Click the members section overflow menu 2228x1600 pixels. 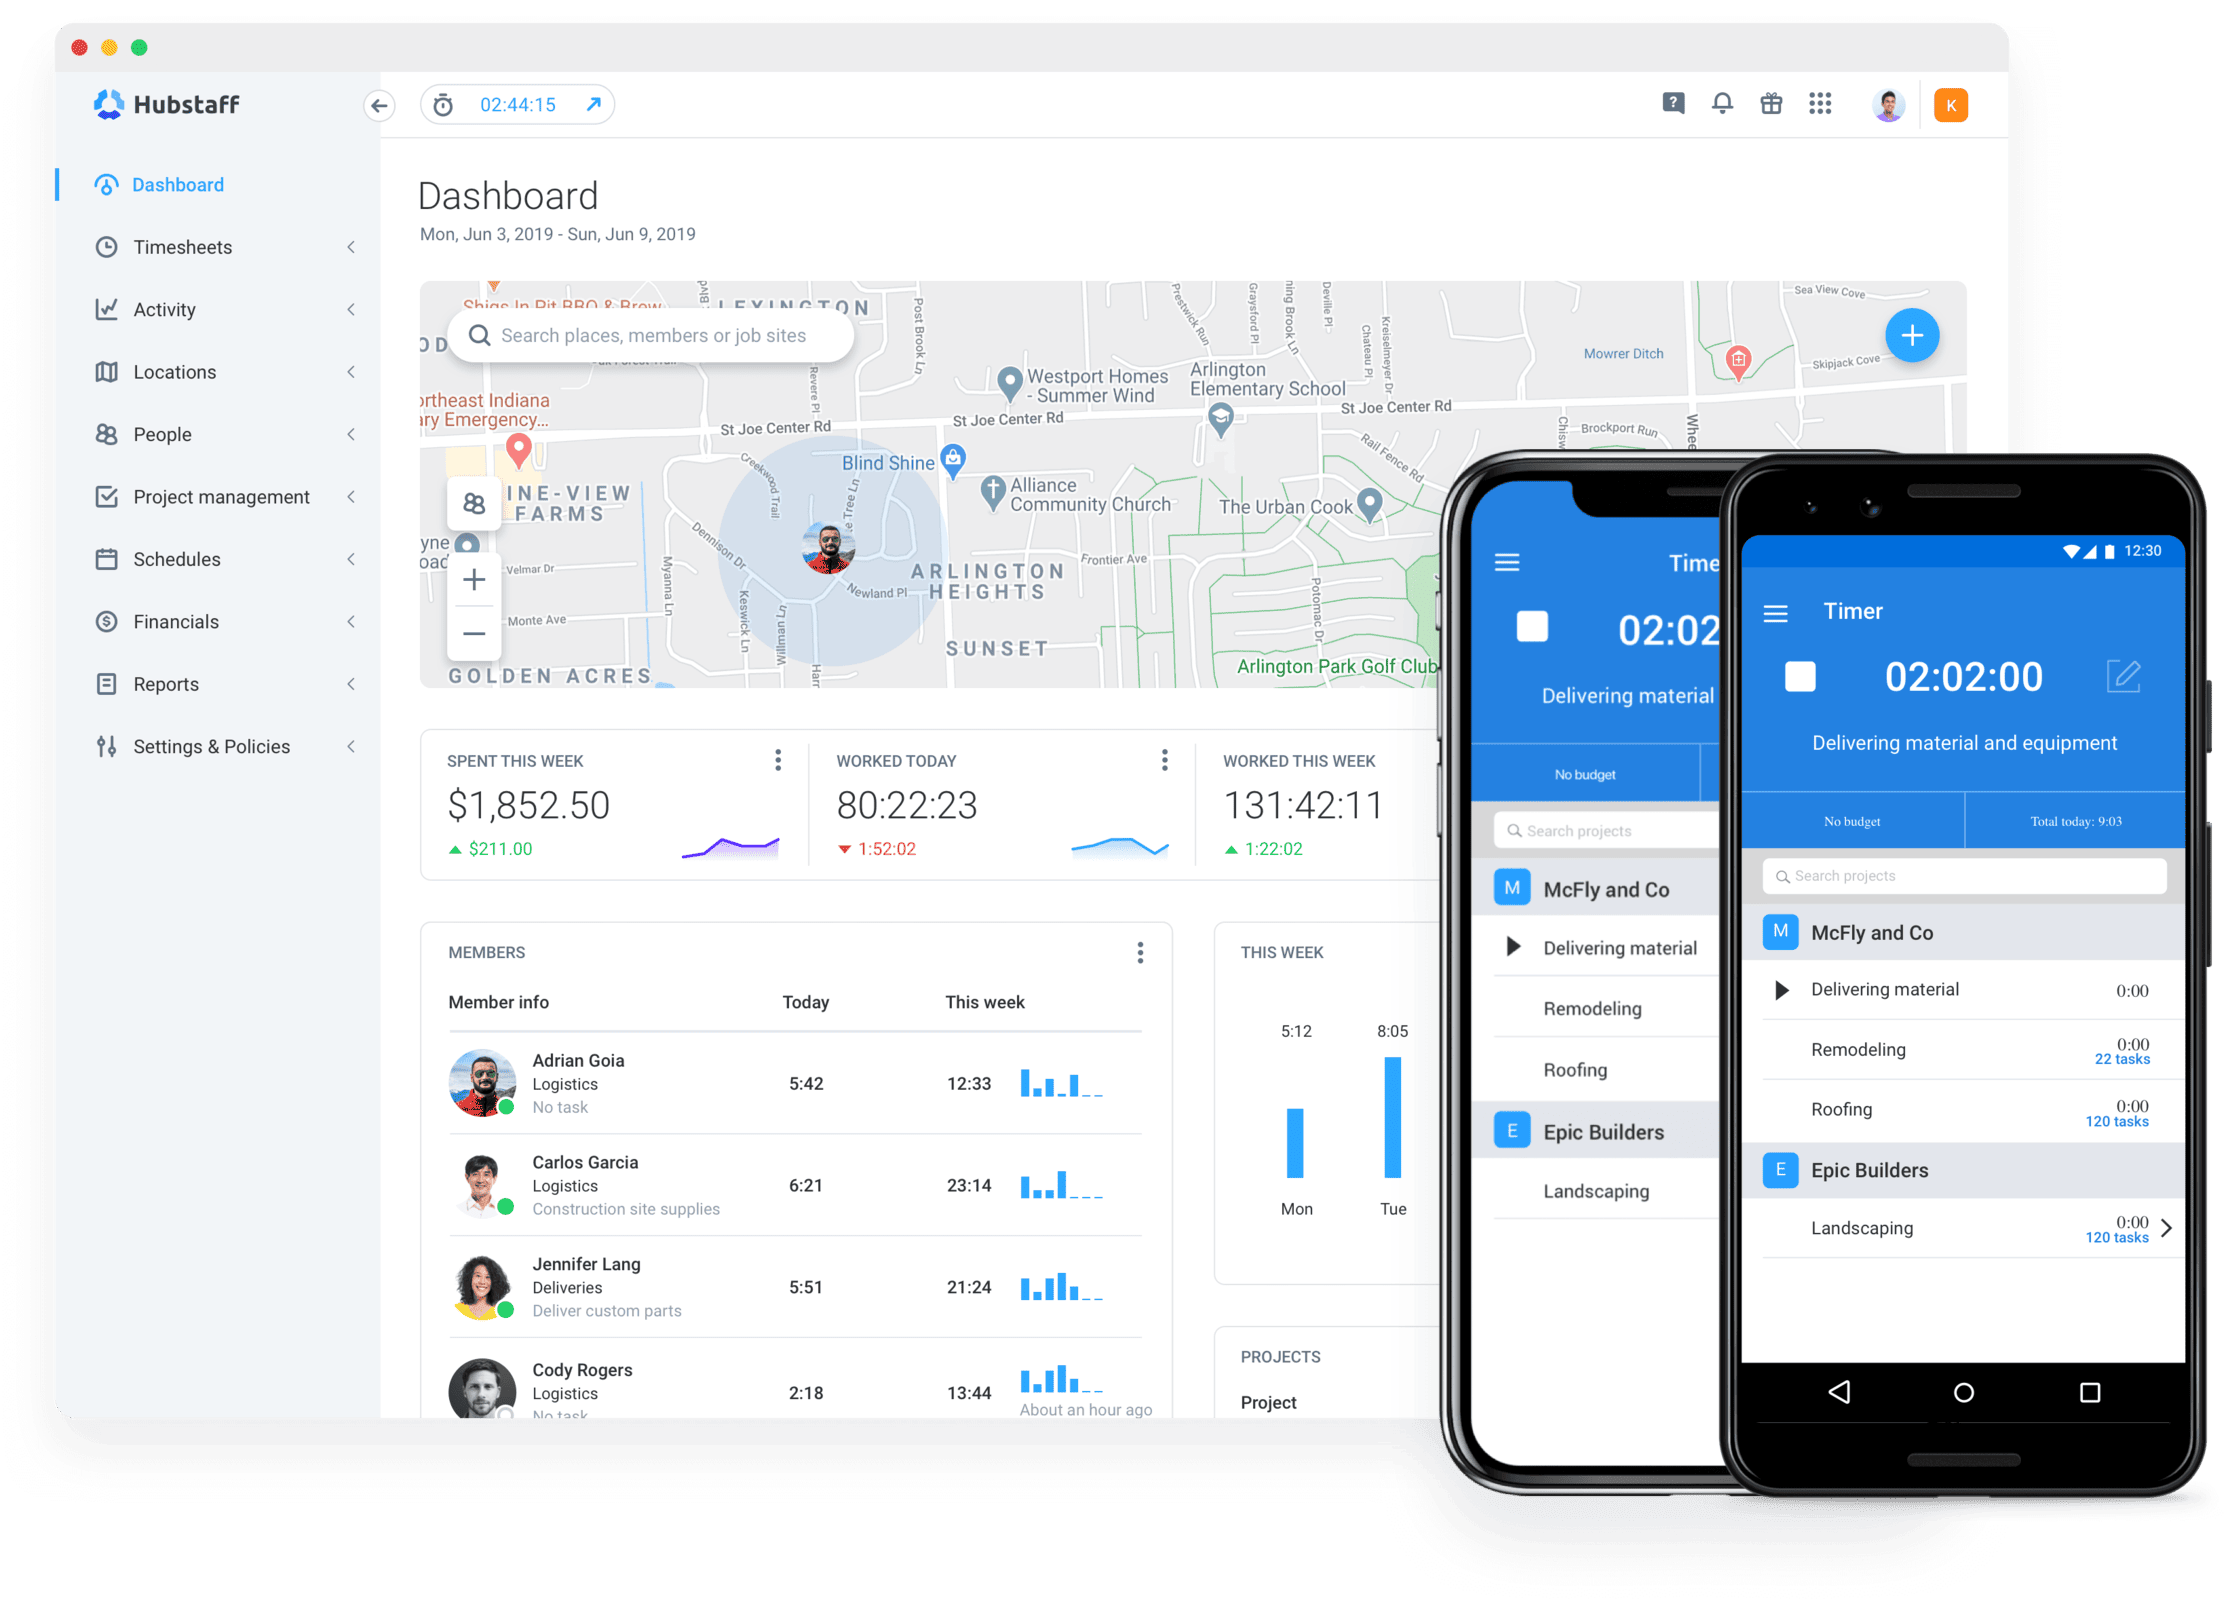[x=1140, y=953]
